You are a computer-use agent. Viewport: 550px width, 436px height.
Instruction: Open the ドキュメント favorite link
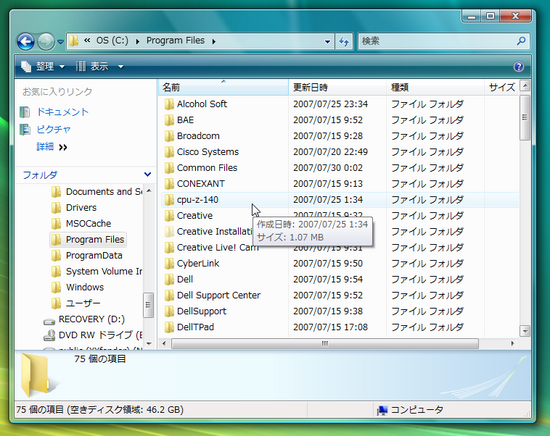point(62,112)
